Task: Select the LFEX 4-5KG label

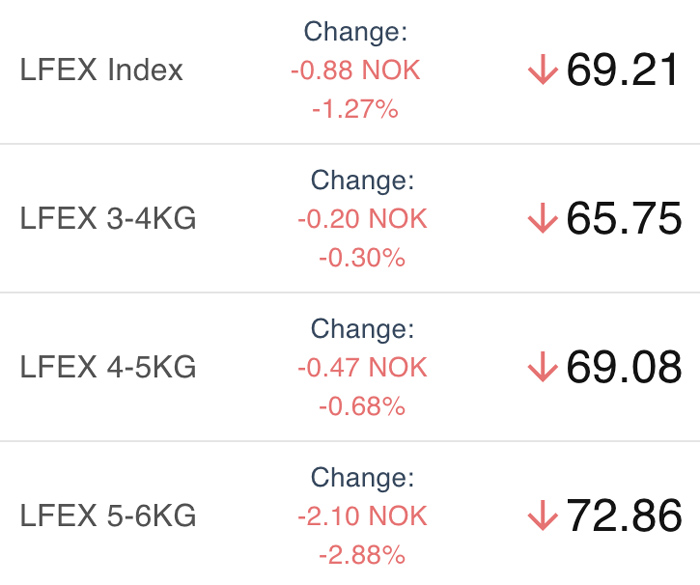Action: (108, 367)
